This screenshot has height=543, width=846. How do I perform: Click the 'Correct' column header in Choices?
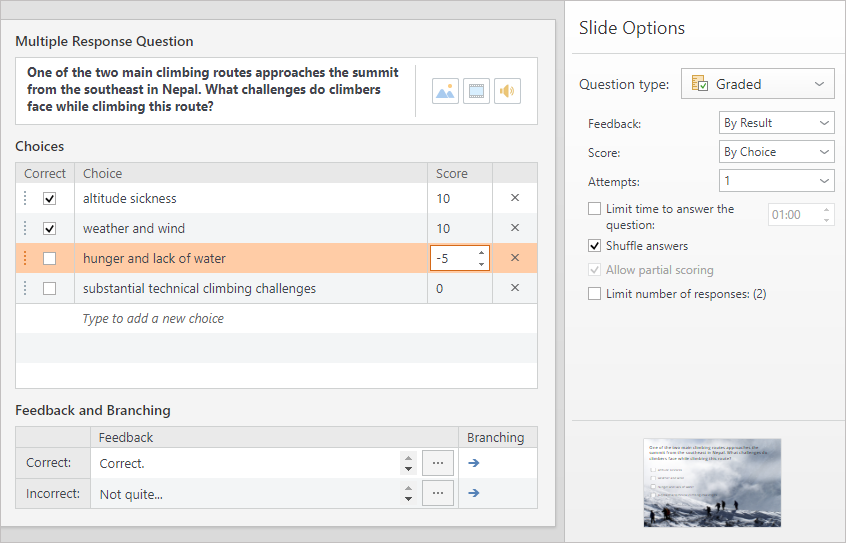click(45, 173)
